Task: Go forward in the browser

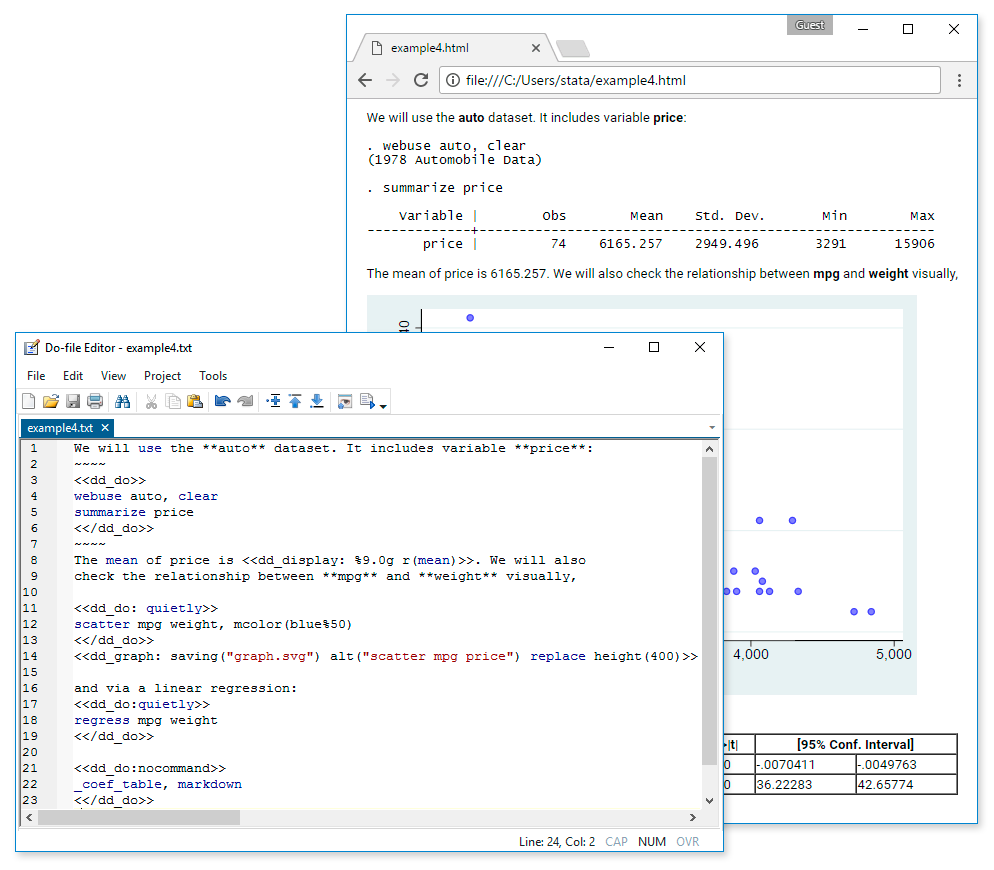Action: pos(393,80)
